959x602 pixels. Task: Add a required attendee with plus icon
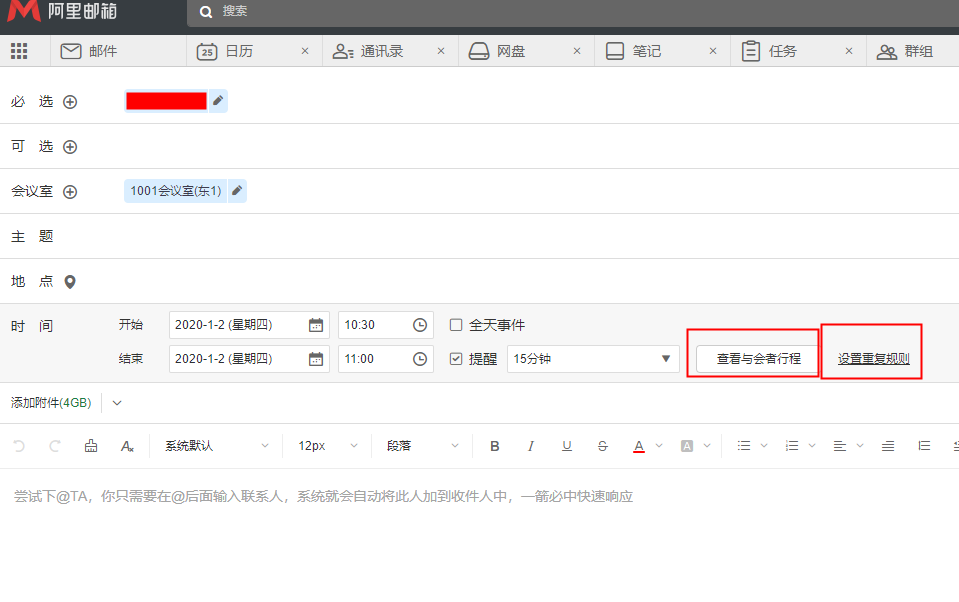[x=70, y=102]
